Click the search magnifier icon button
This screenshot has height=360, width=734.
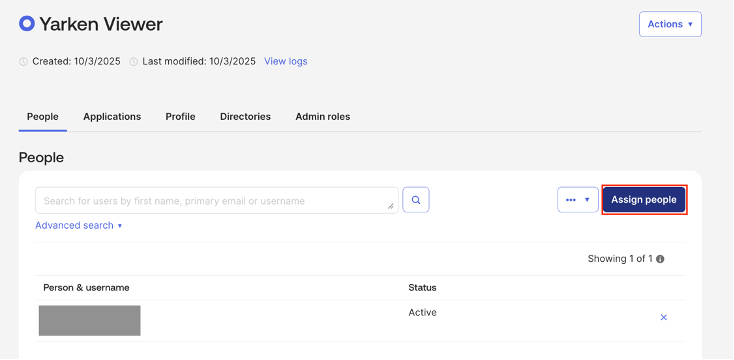coord(416,200)
